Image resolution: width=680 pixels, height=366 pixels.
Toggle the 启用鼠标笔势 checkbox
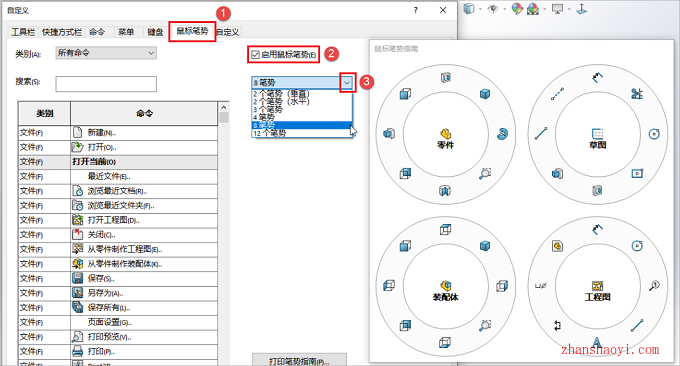point(255,55)
